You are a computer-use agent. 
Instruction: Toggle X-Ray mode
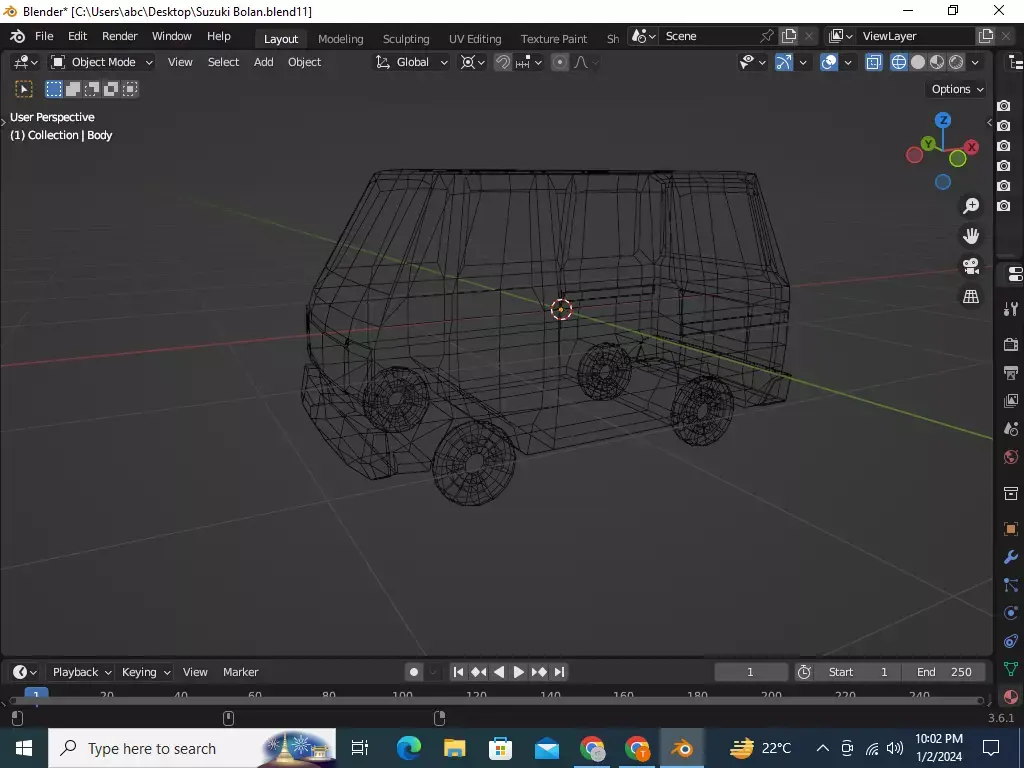pyautogui.click(x=874, y=62)
